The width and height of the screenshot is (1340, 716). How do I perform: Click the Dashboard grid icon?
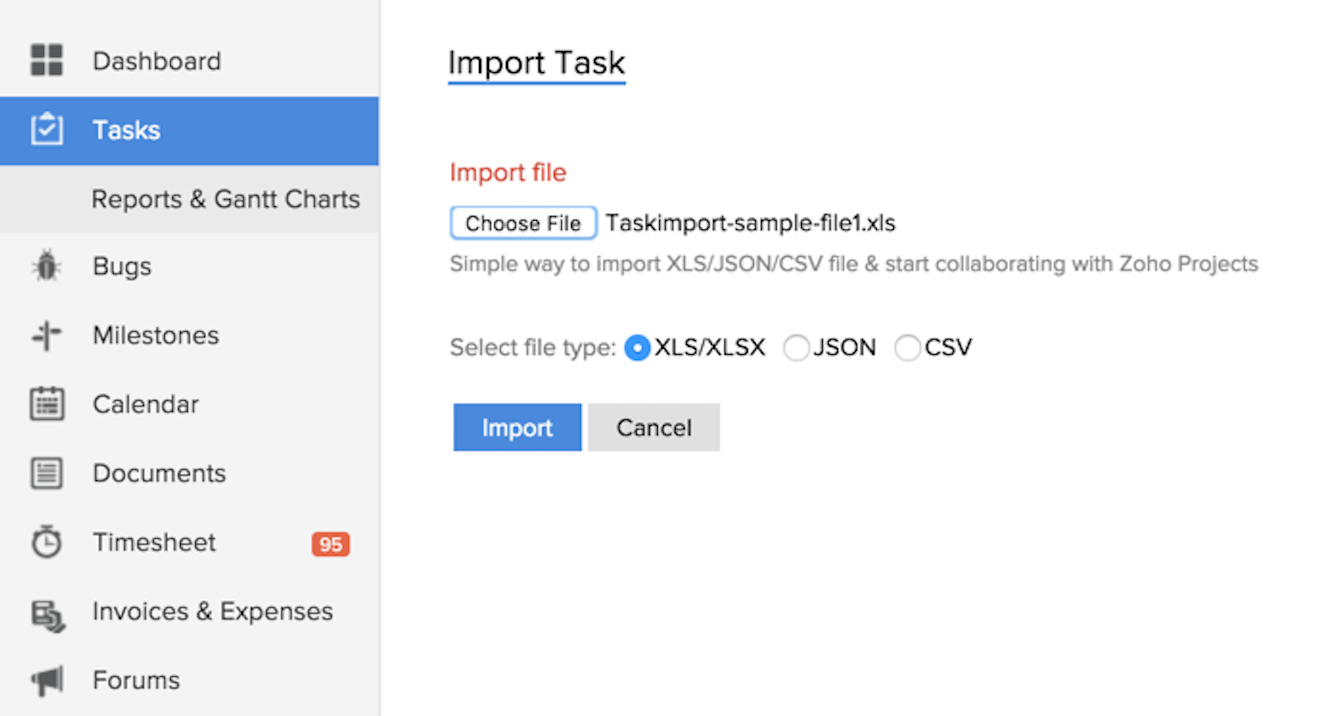pyautogui.click(x=47, y=60)
